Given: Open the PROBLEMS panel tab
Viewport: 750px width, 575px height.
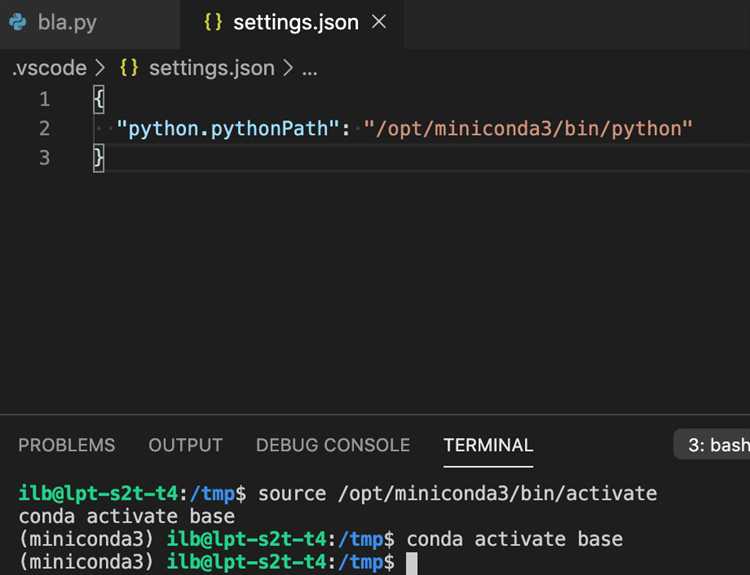Looking at the screenshot, I should coord(66,445).
